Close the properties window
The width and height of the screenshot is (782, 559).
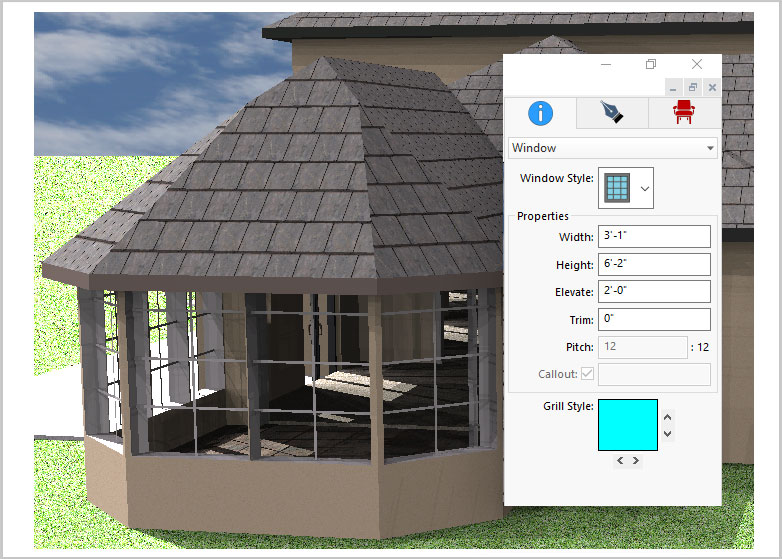(697, 64)
